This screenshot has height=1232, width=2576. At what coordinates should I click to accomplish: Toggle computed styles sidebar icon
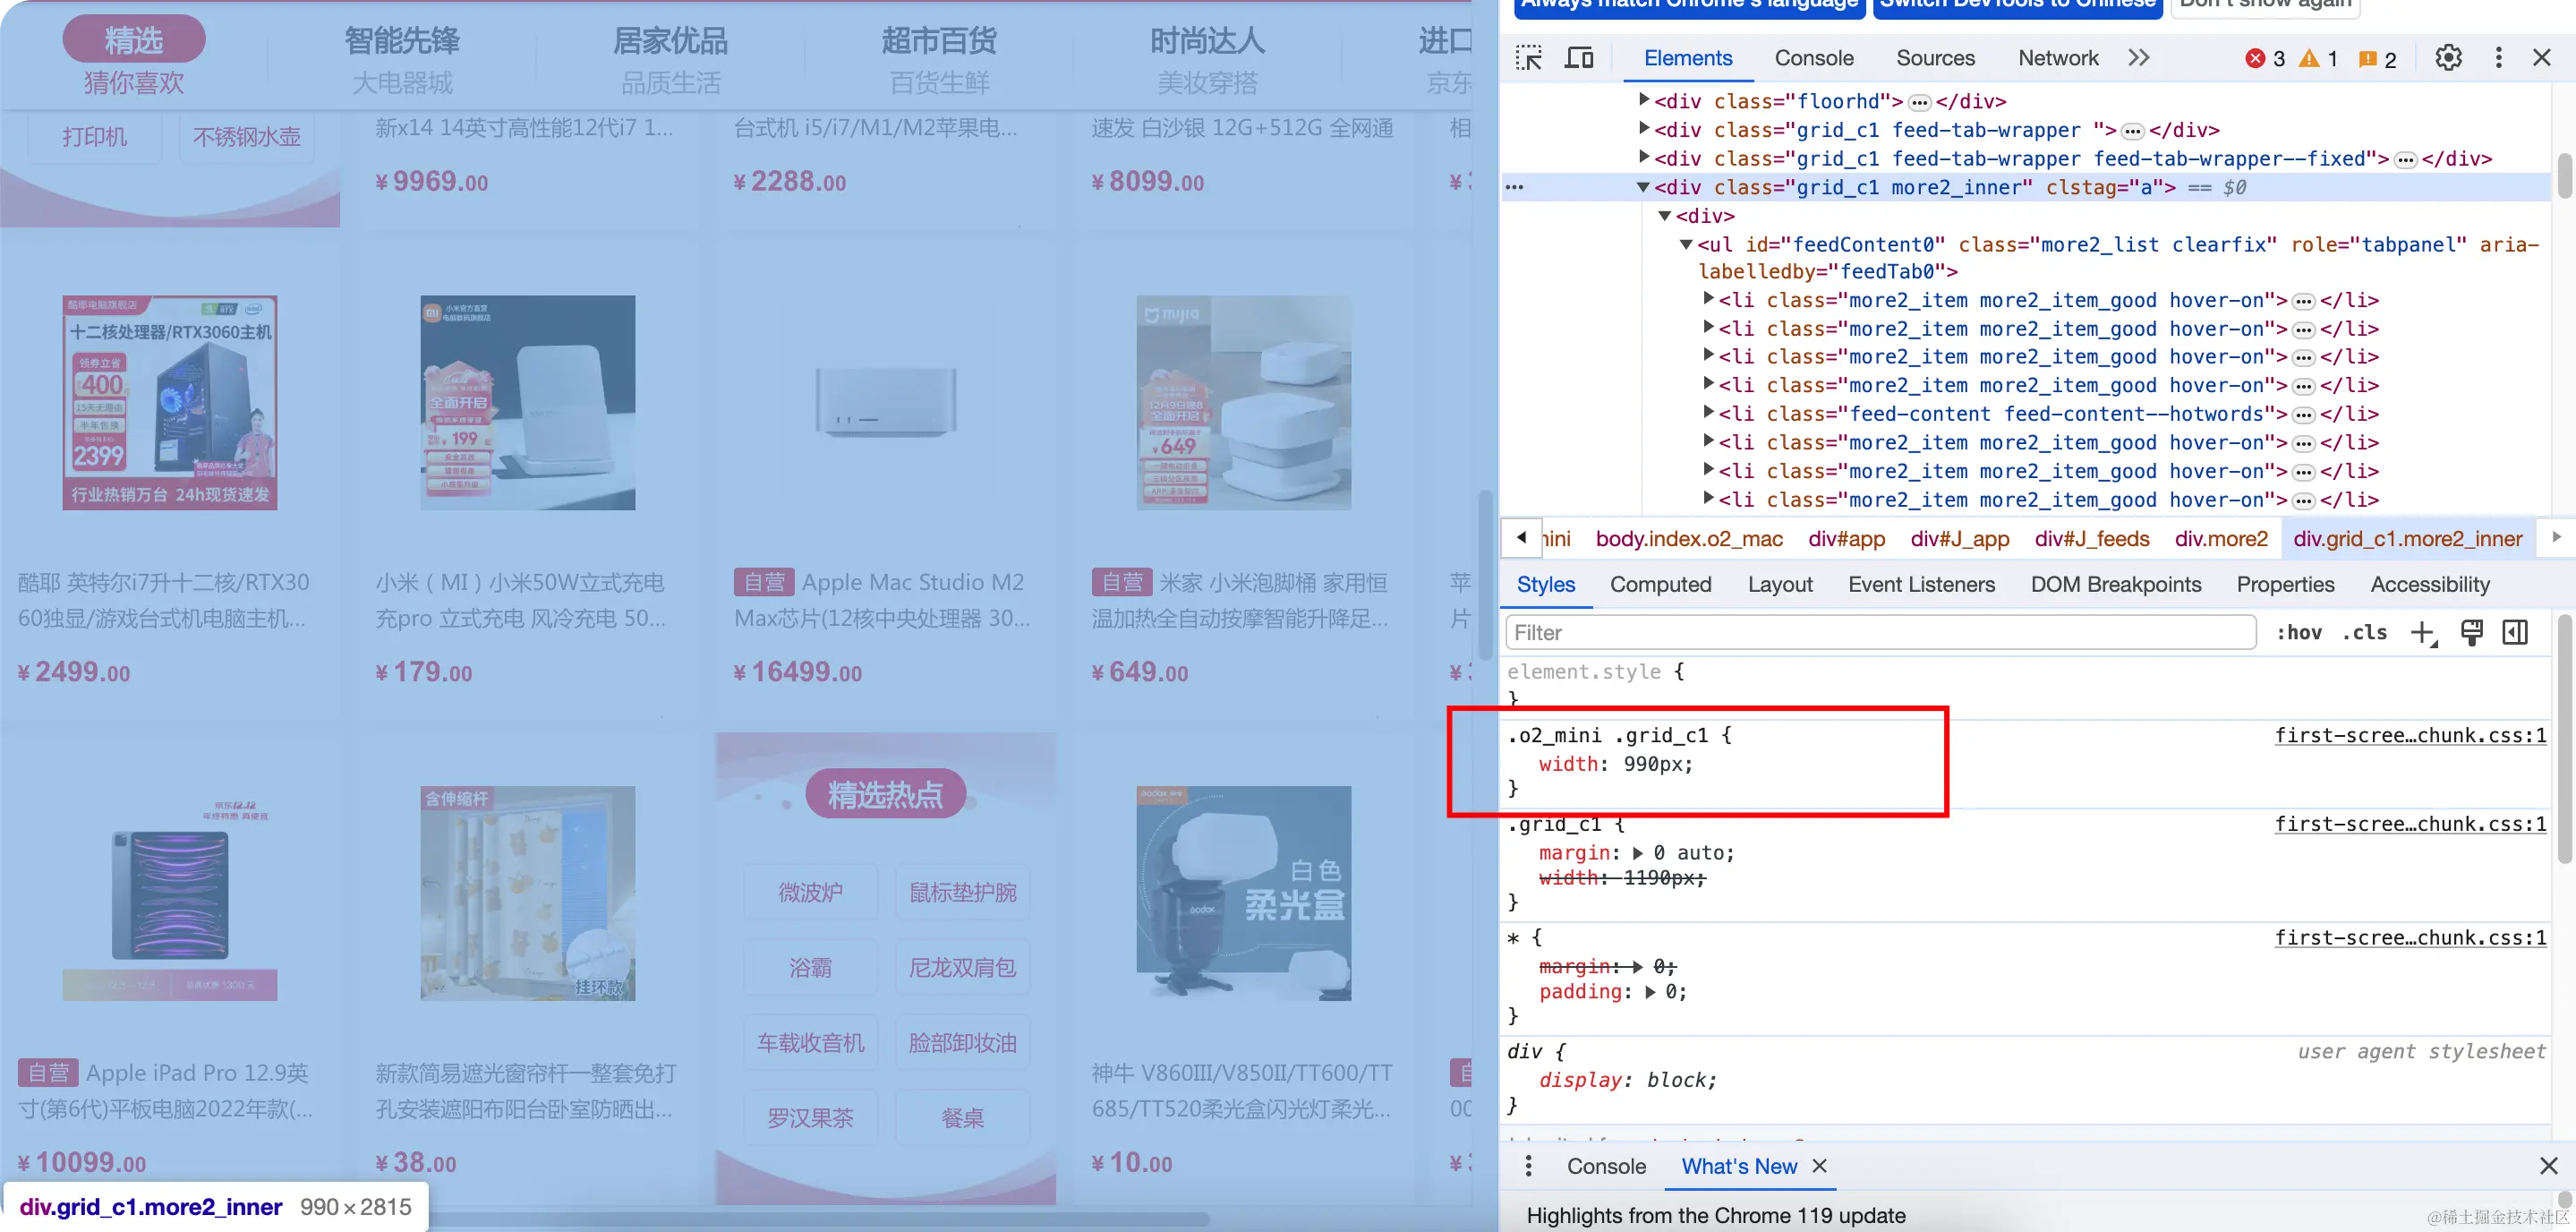point(2515,633)
